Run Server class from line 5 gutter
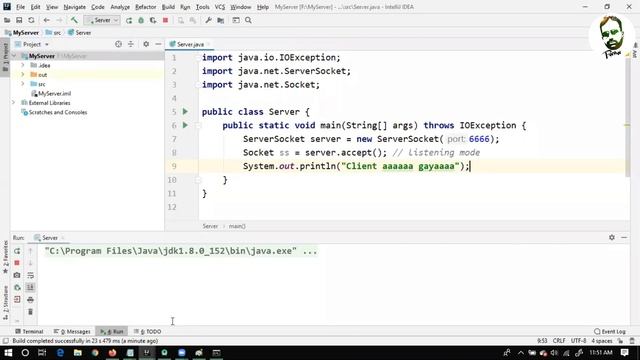 (185, 111)
